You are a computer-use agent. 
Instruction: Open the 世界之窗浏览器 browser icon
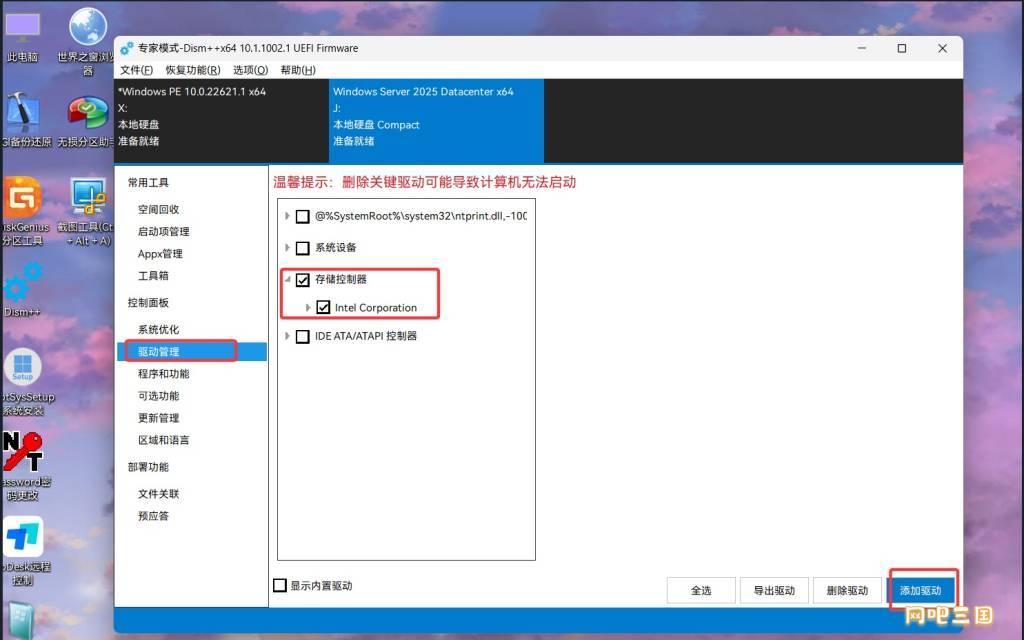tap(88, 28)
